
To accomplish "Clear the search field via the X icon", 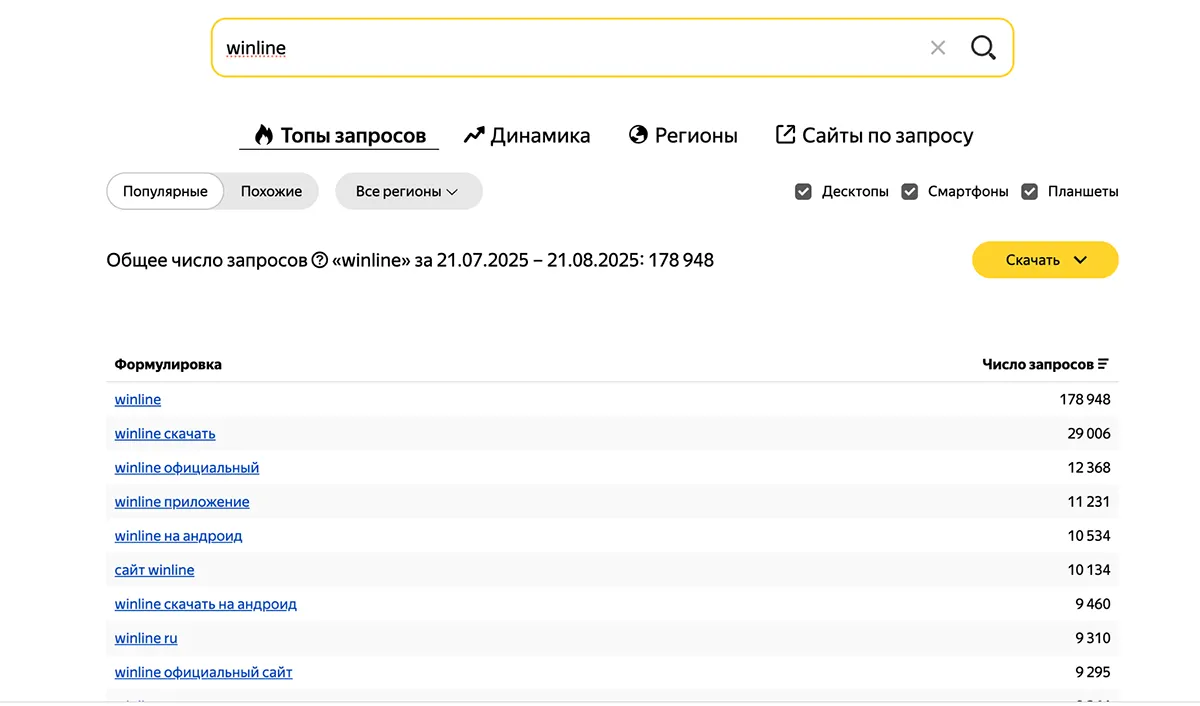I will coord(938,47).
